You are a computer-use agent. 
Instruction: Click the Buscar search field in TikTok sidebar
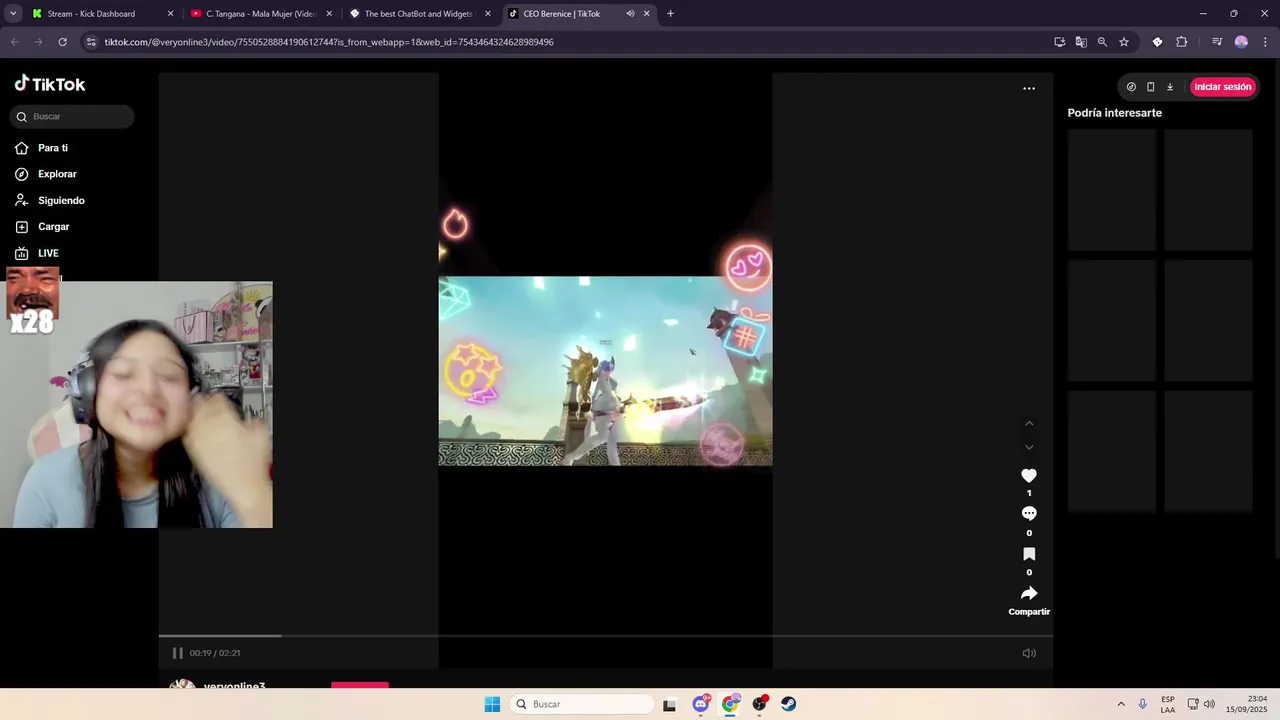72,117
